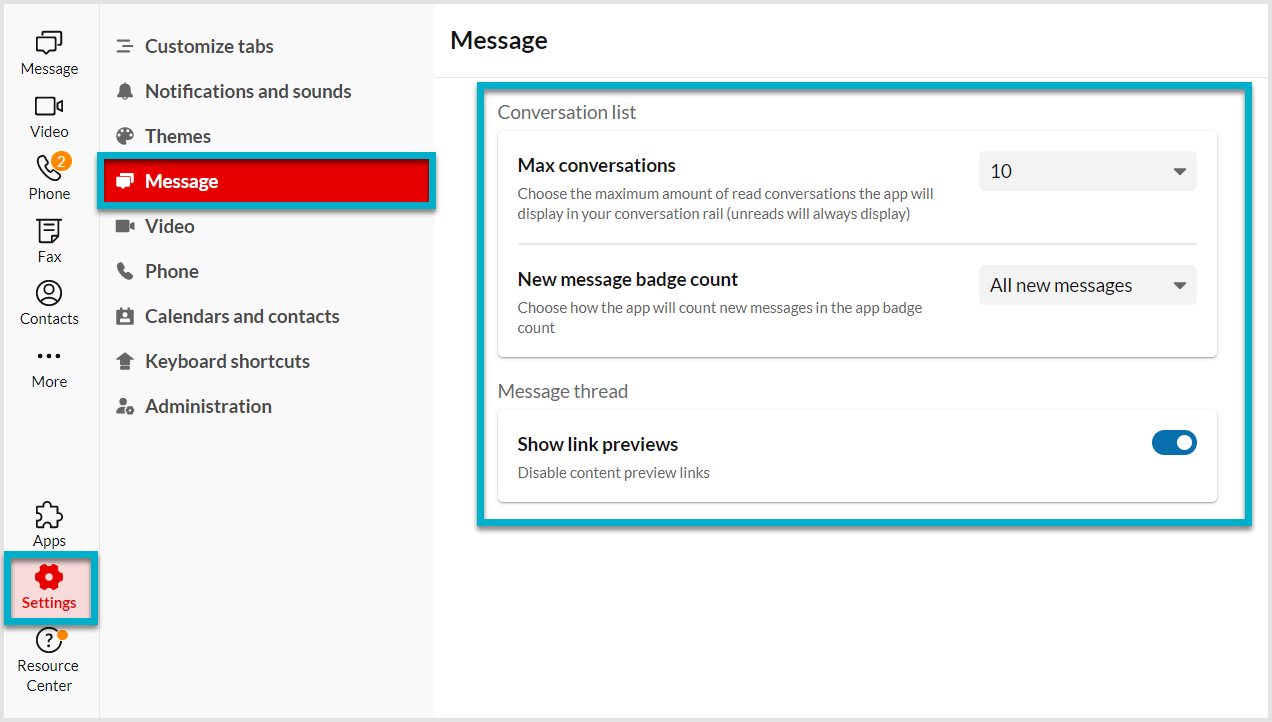The height and width of the screenshot is (722, 1272).
Task: Select Notifications and sounds settings
Action: [248, 91]
